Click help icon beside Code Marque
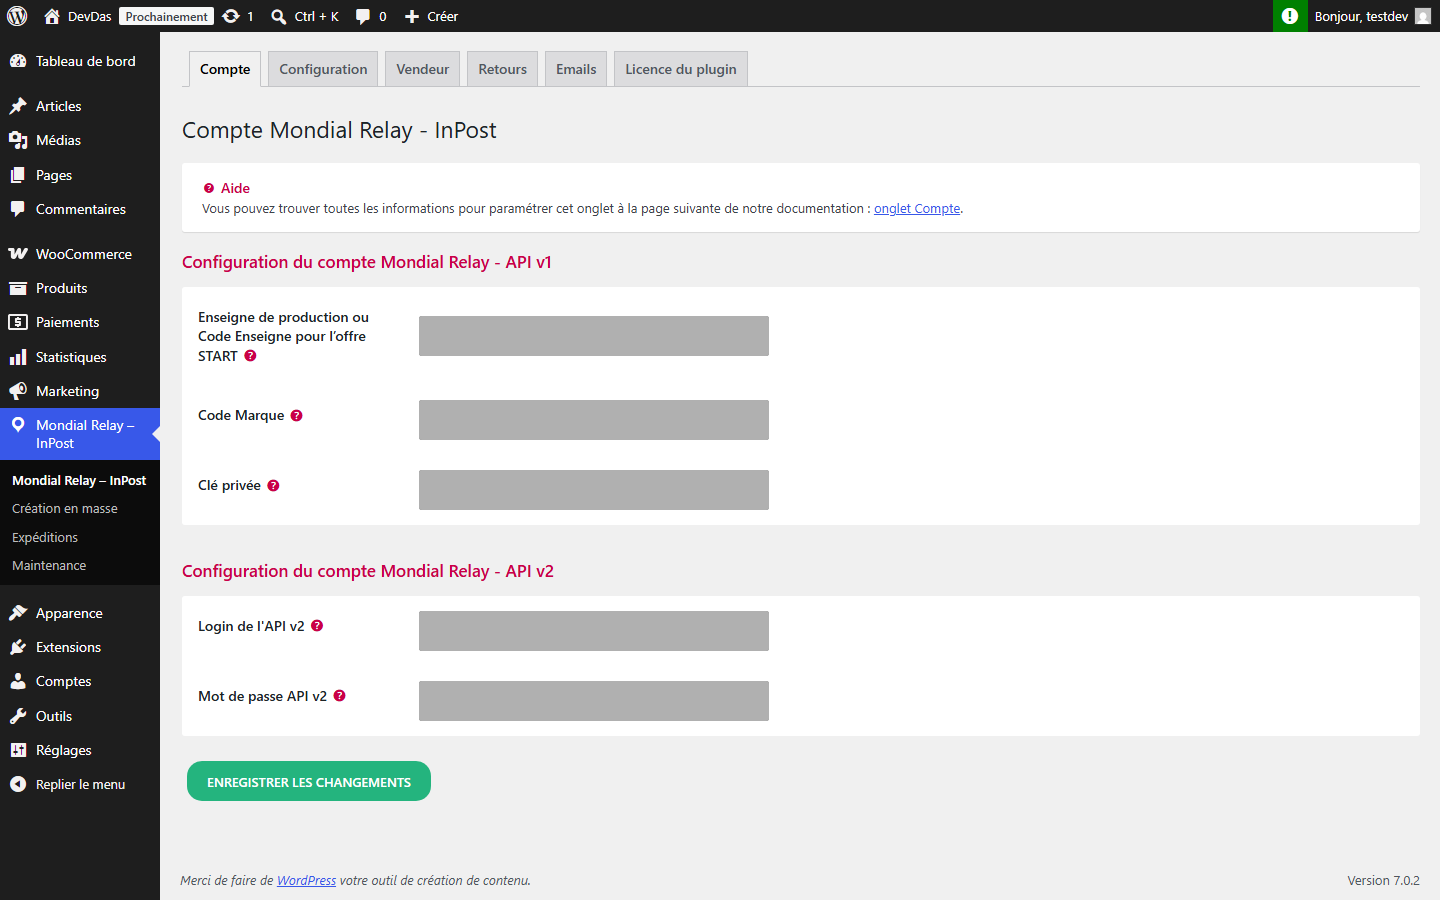Screen dimensions: 1440x900 tap(296, 416)
